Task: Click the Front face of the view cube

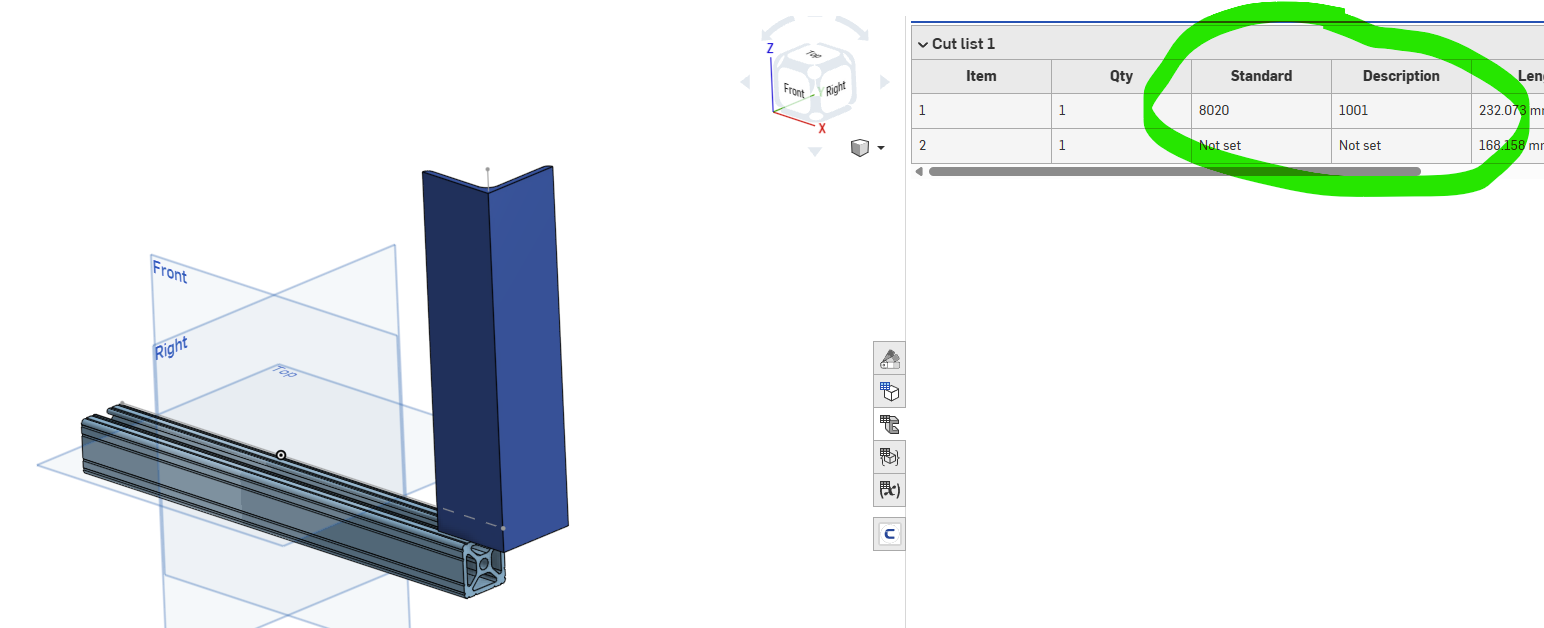Action: (x=794, y=90)
